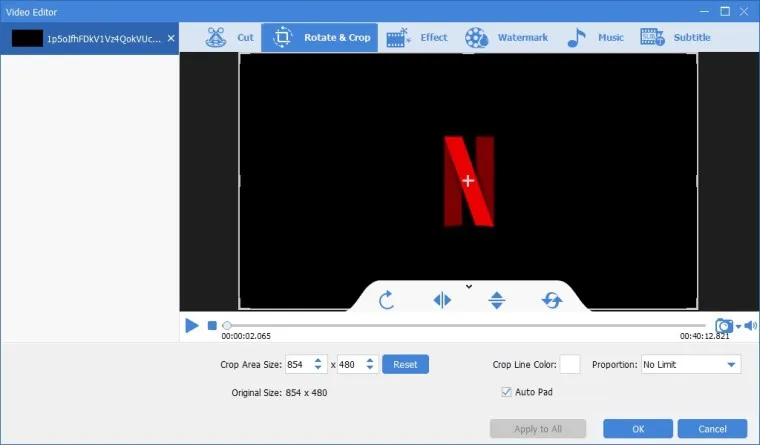Select the Rotate & Crop tab
The image size is (760, 445).
pyautogui.click(x=320, y=37)
